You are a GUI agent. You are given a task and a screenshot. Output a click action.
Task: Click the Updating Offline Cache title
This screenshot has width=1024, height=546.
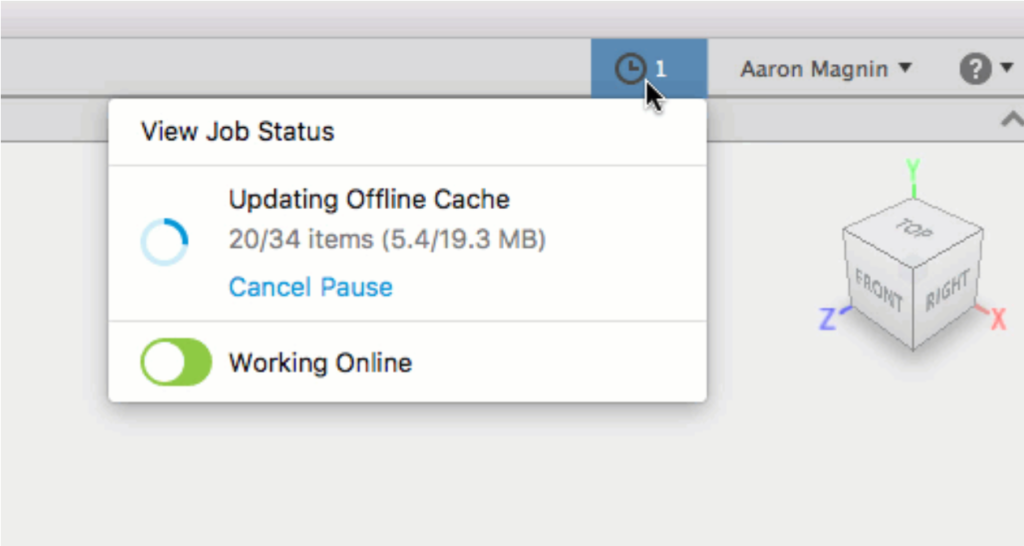click(x=369, y=199)
